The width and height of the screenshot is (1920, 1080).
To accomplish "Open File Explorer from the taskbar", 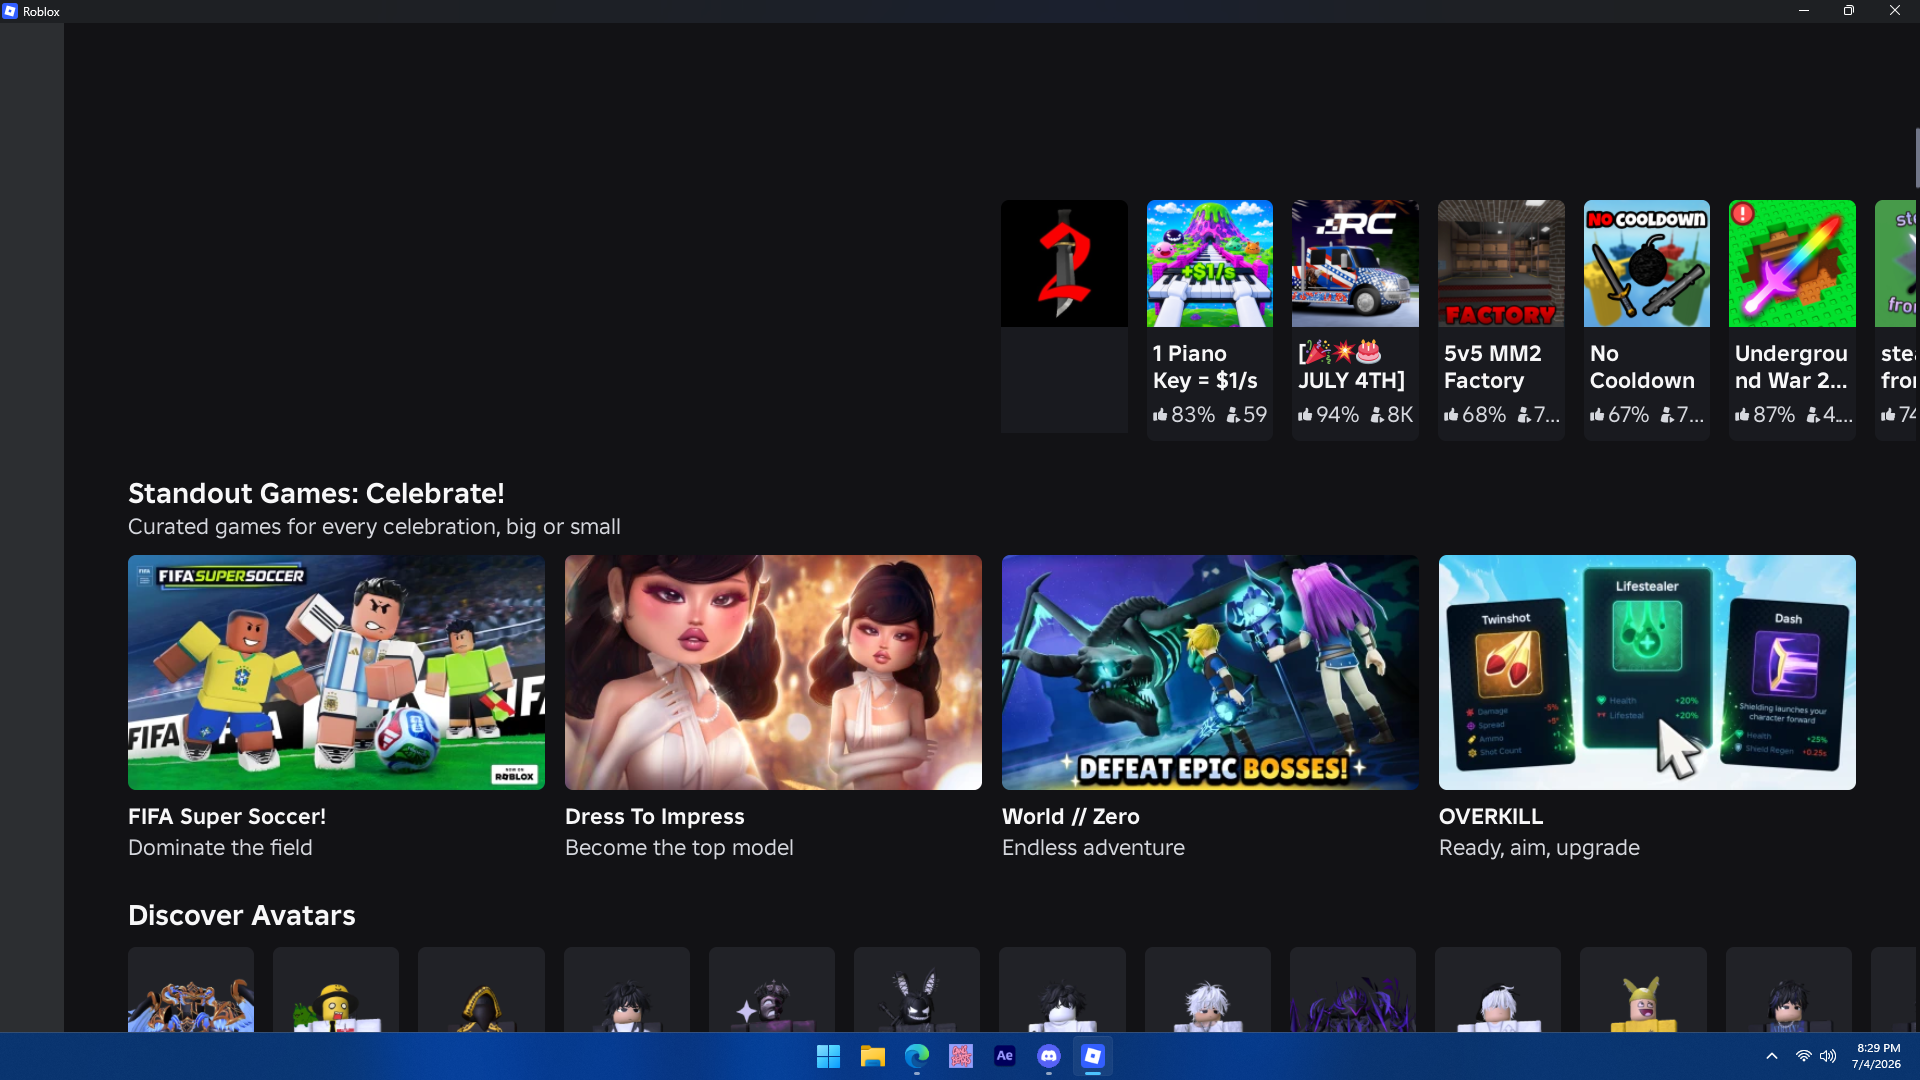I will pos(873,1056).
